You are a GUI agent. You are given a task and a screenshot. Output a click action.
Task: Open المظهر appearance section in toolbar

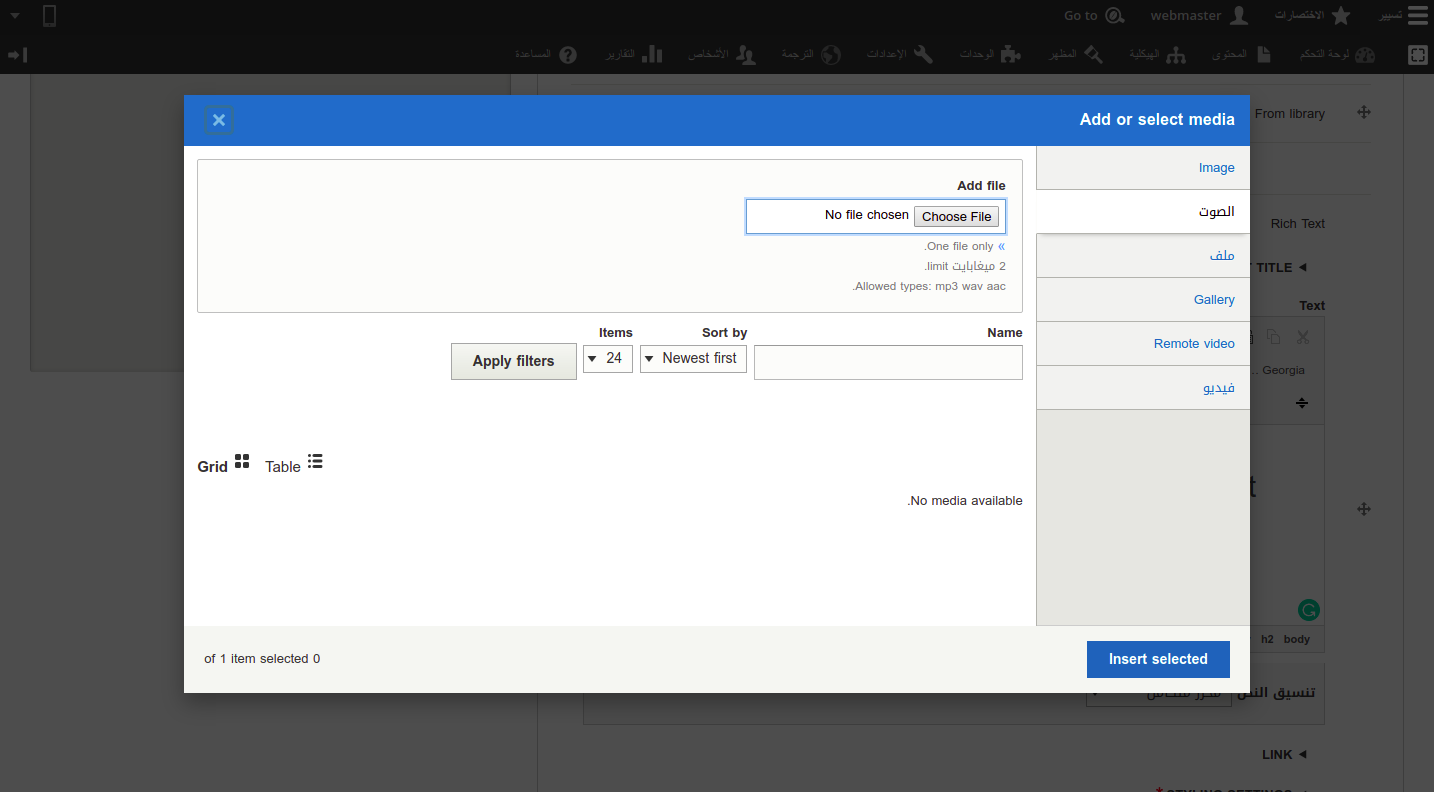[x=1076, y=55]
